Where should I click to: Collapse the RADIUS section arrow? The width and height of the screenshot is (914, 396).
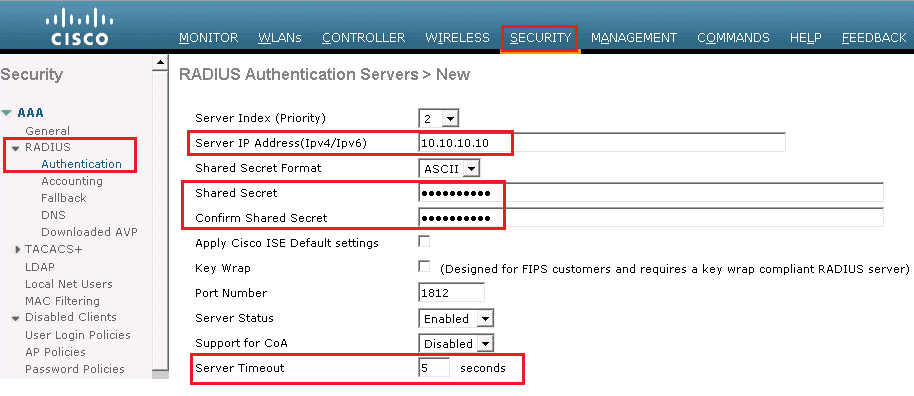[16, 148]
